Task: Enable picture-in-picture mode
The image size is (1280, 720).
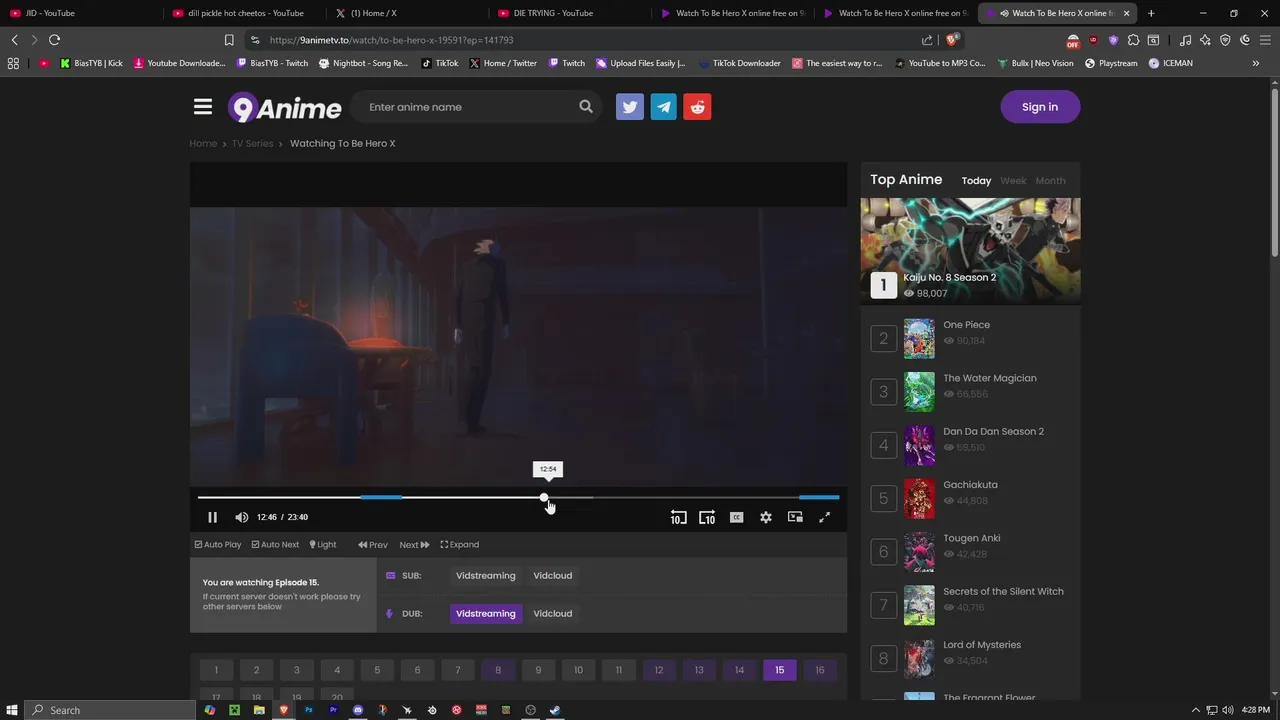Action: pos(795,517)
